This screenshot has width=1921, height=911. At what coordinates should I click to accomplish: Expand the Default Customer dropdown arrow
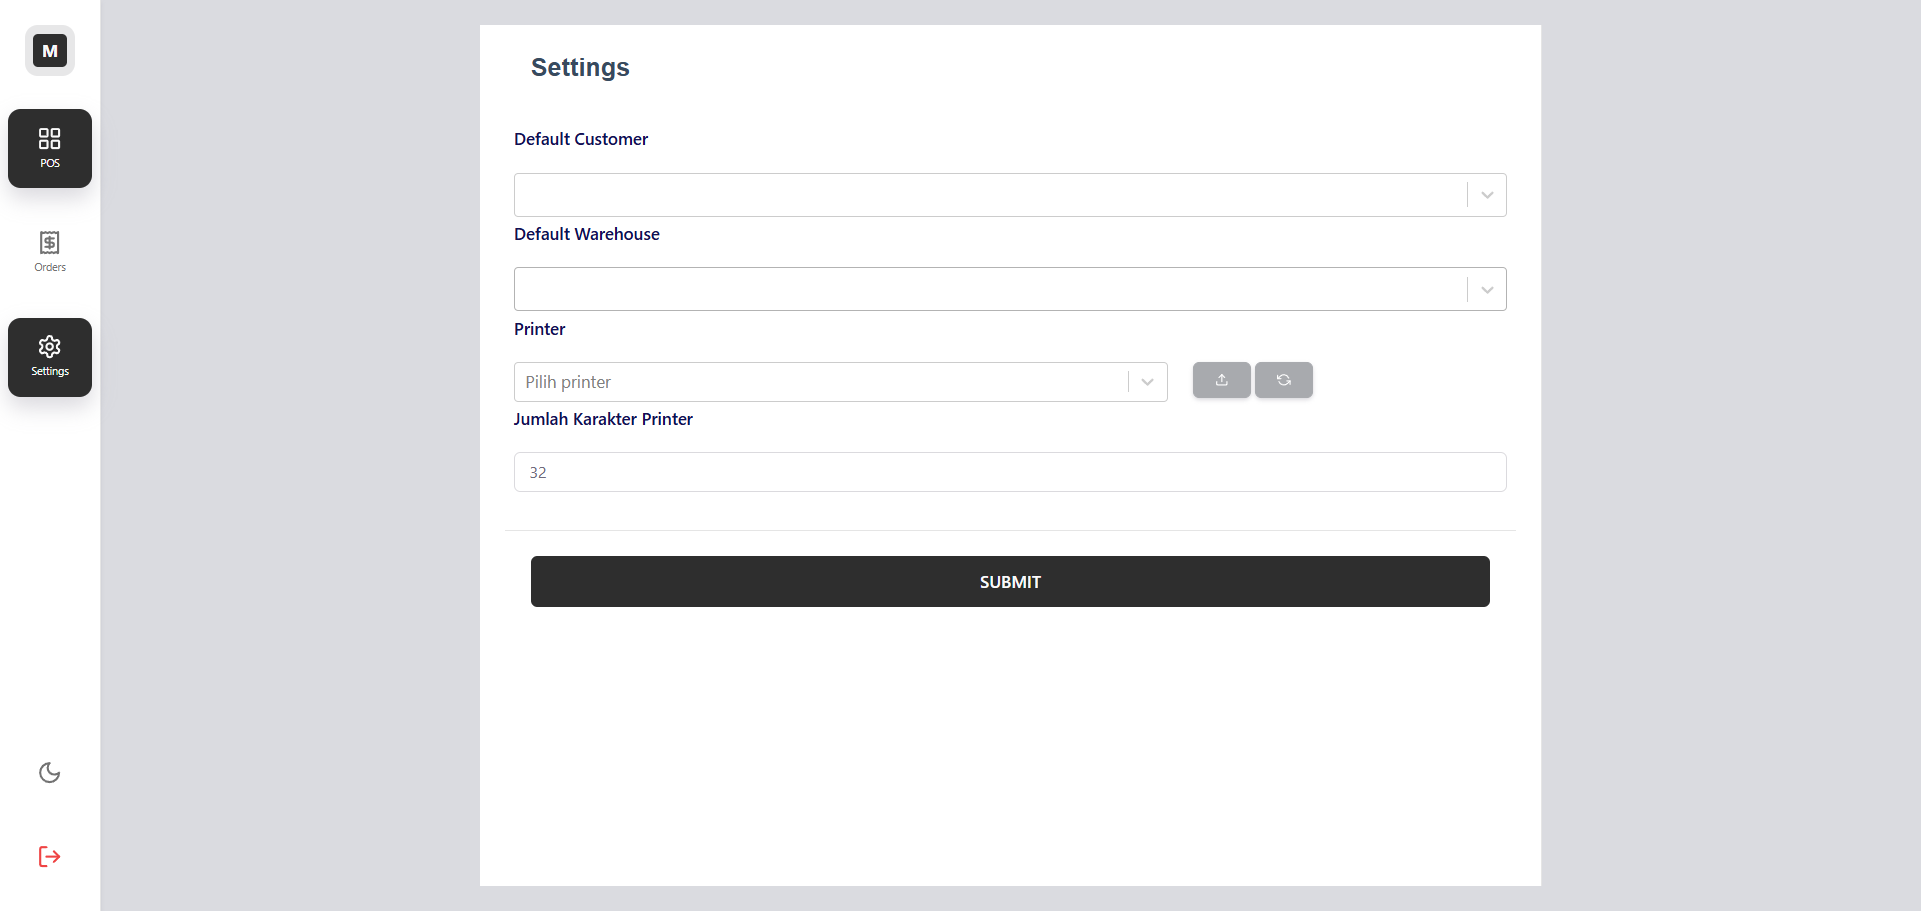point(1486,195)
